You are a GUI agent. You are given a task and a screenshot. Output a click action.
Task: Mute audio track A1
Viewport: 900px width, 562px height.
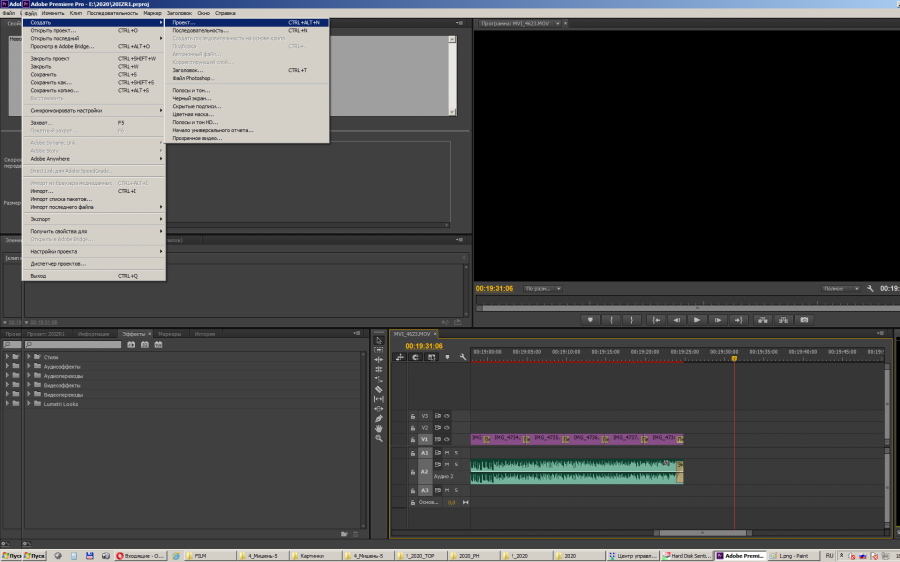(447, 453)
